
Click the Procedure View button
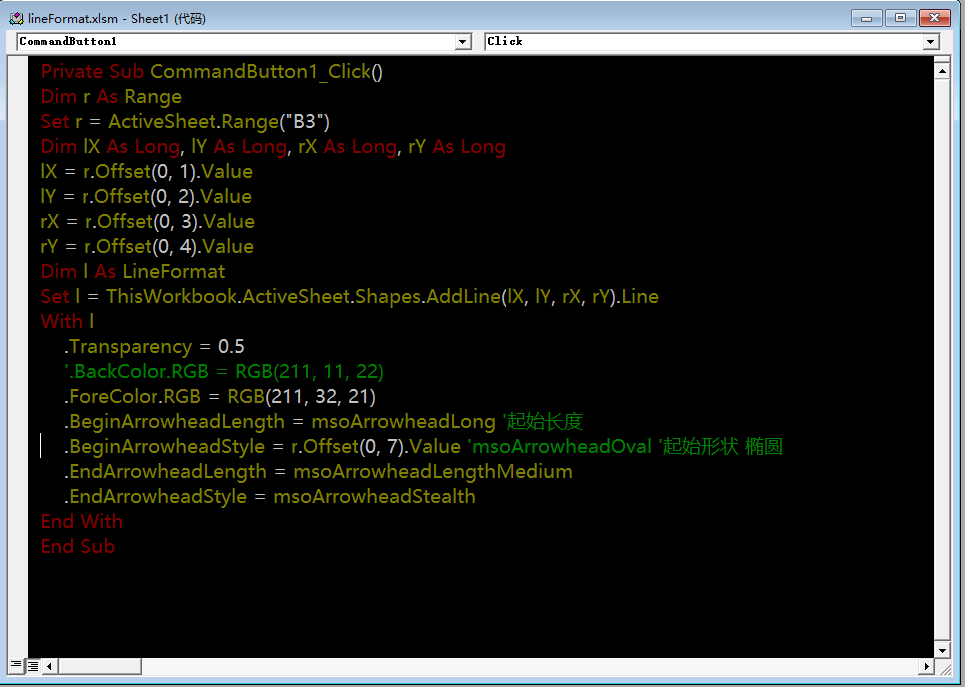pos(17,665)
